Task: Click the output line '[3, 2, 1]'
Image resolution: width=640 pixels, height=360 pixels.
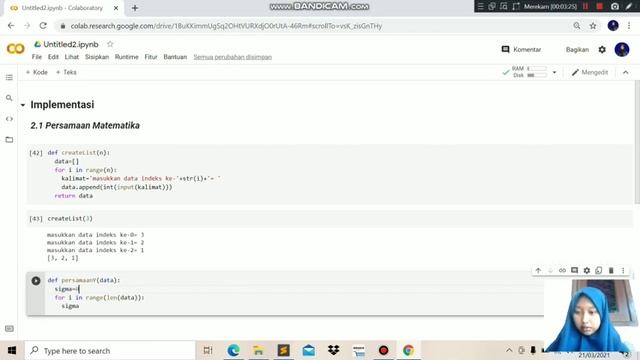Action: (62, 258)
